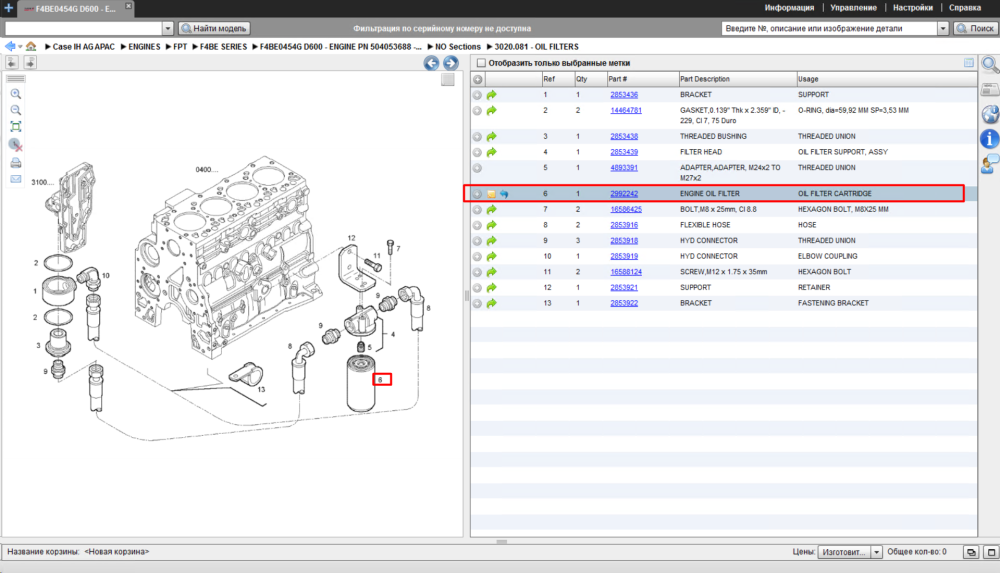Click the diagram toolbar drag handle
The width and height of the screenshot is (1000, 573).
coord(16,78)
